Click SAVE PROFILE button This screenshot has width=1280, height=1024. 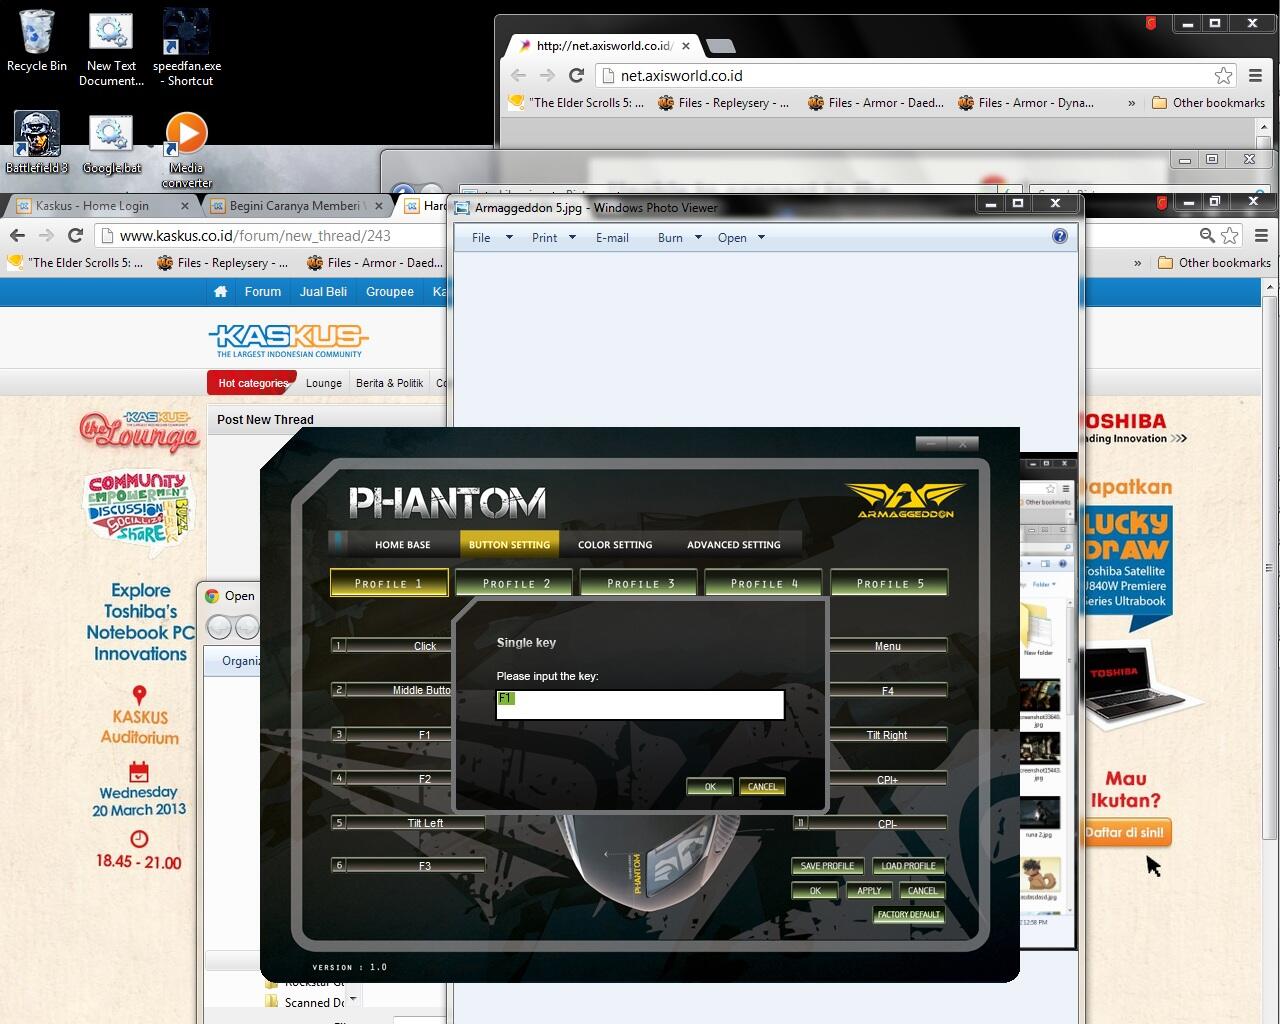click(827, 865)
